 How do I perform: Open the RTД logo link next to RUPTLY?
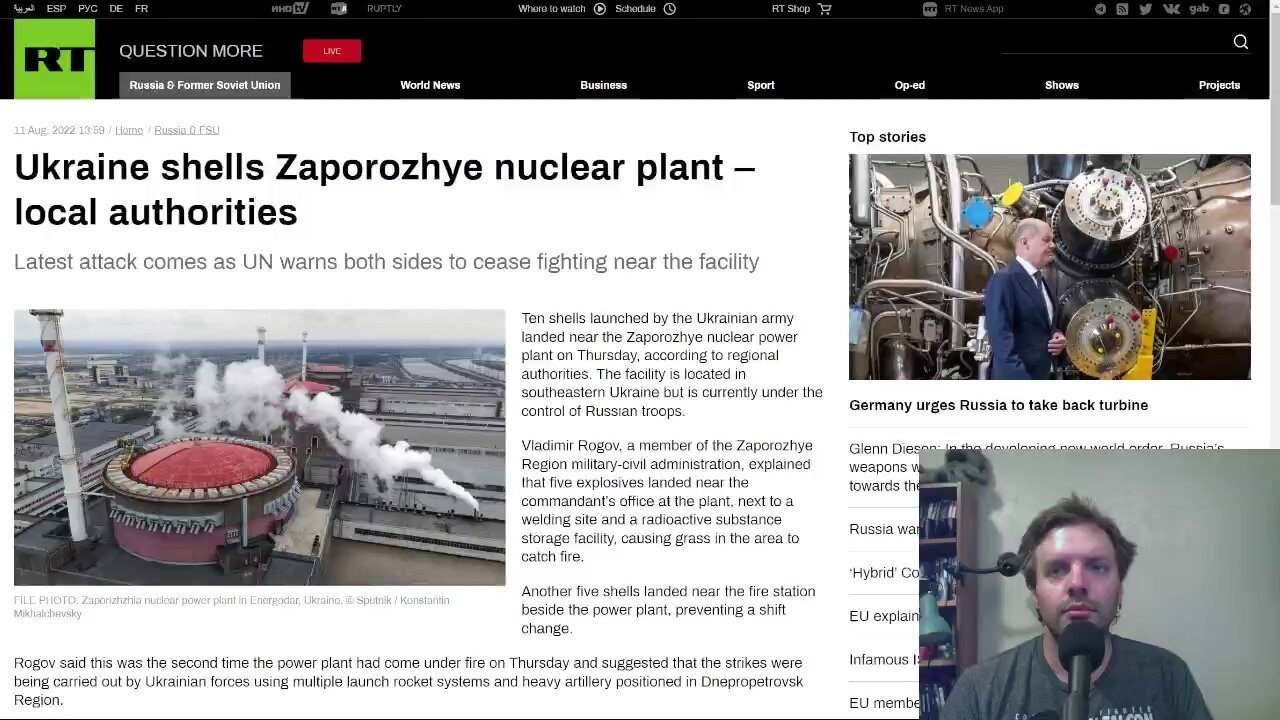(339, 9)
